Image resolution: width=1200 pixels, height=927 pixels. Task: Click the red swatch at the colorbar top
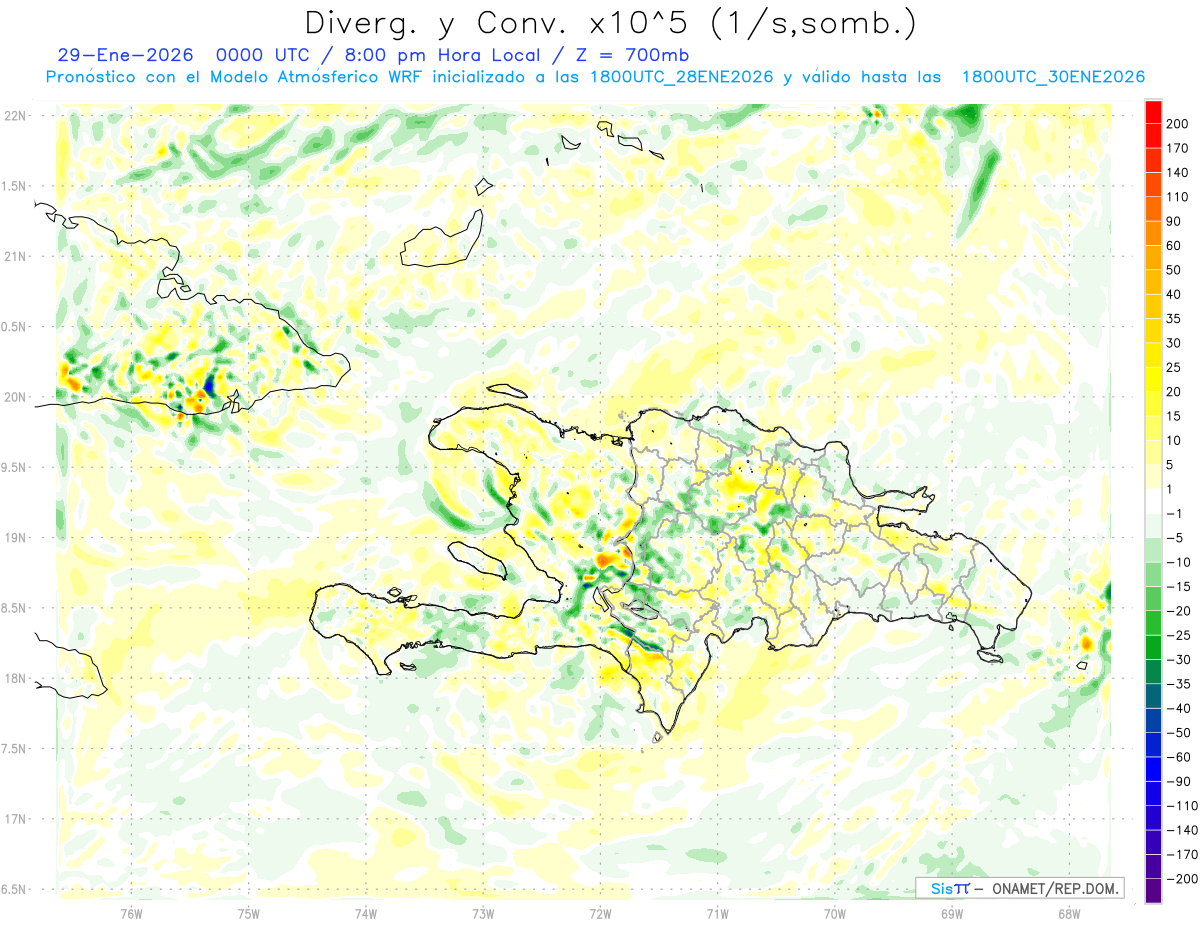coord(1153,110)
